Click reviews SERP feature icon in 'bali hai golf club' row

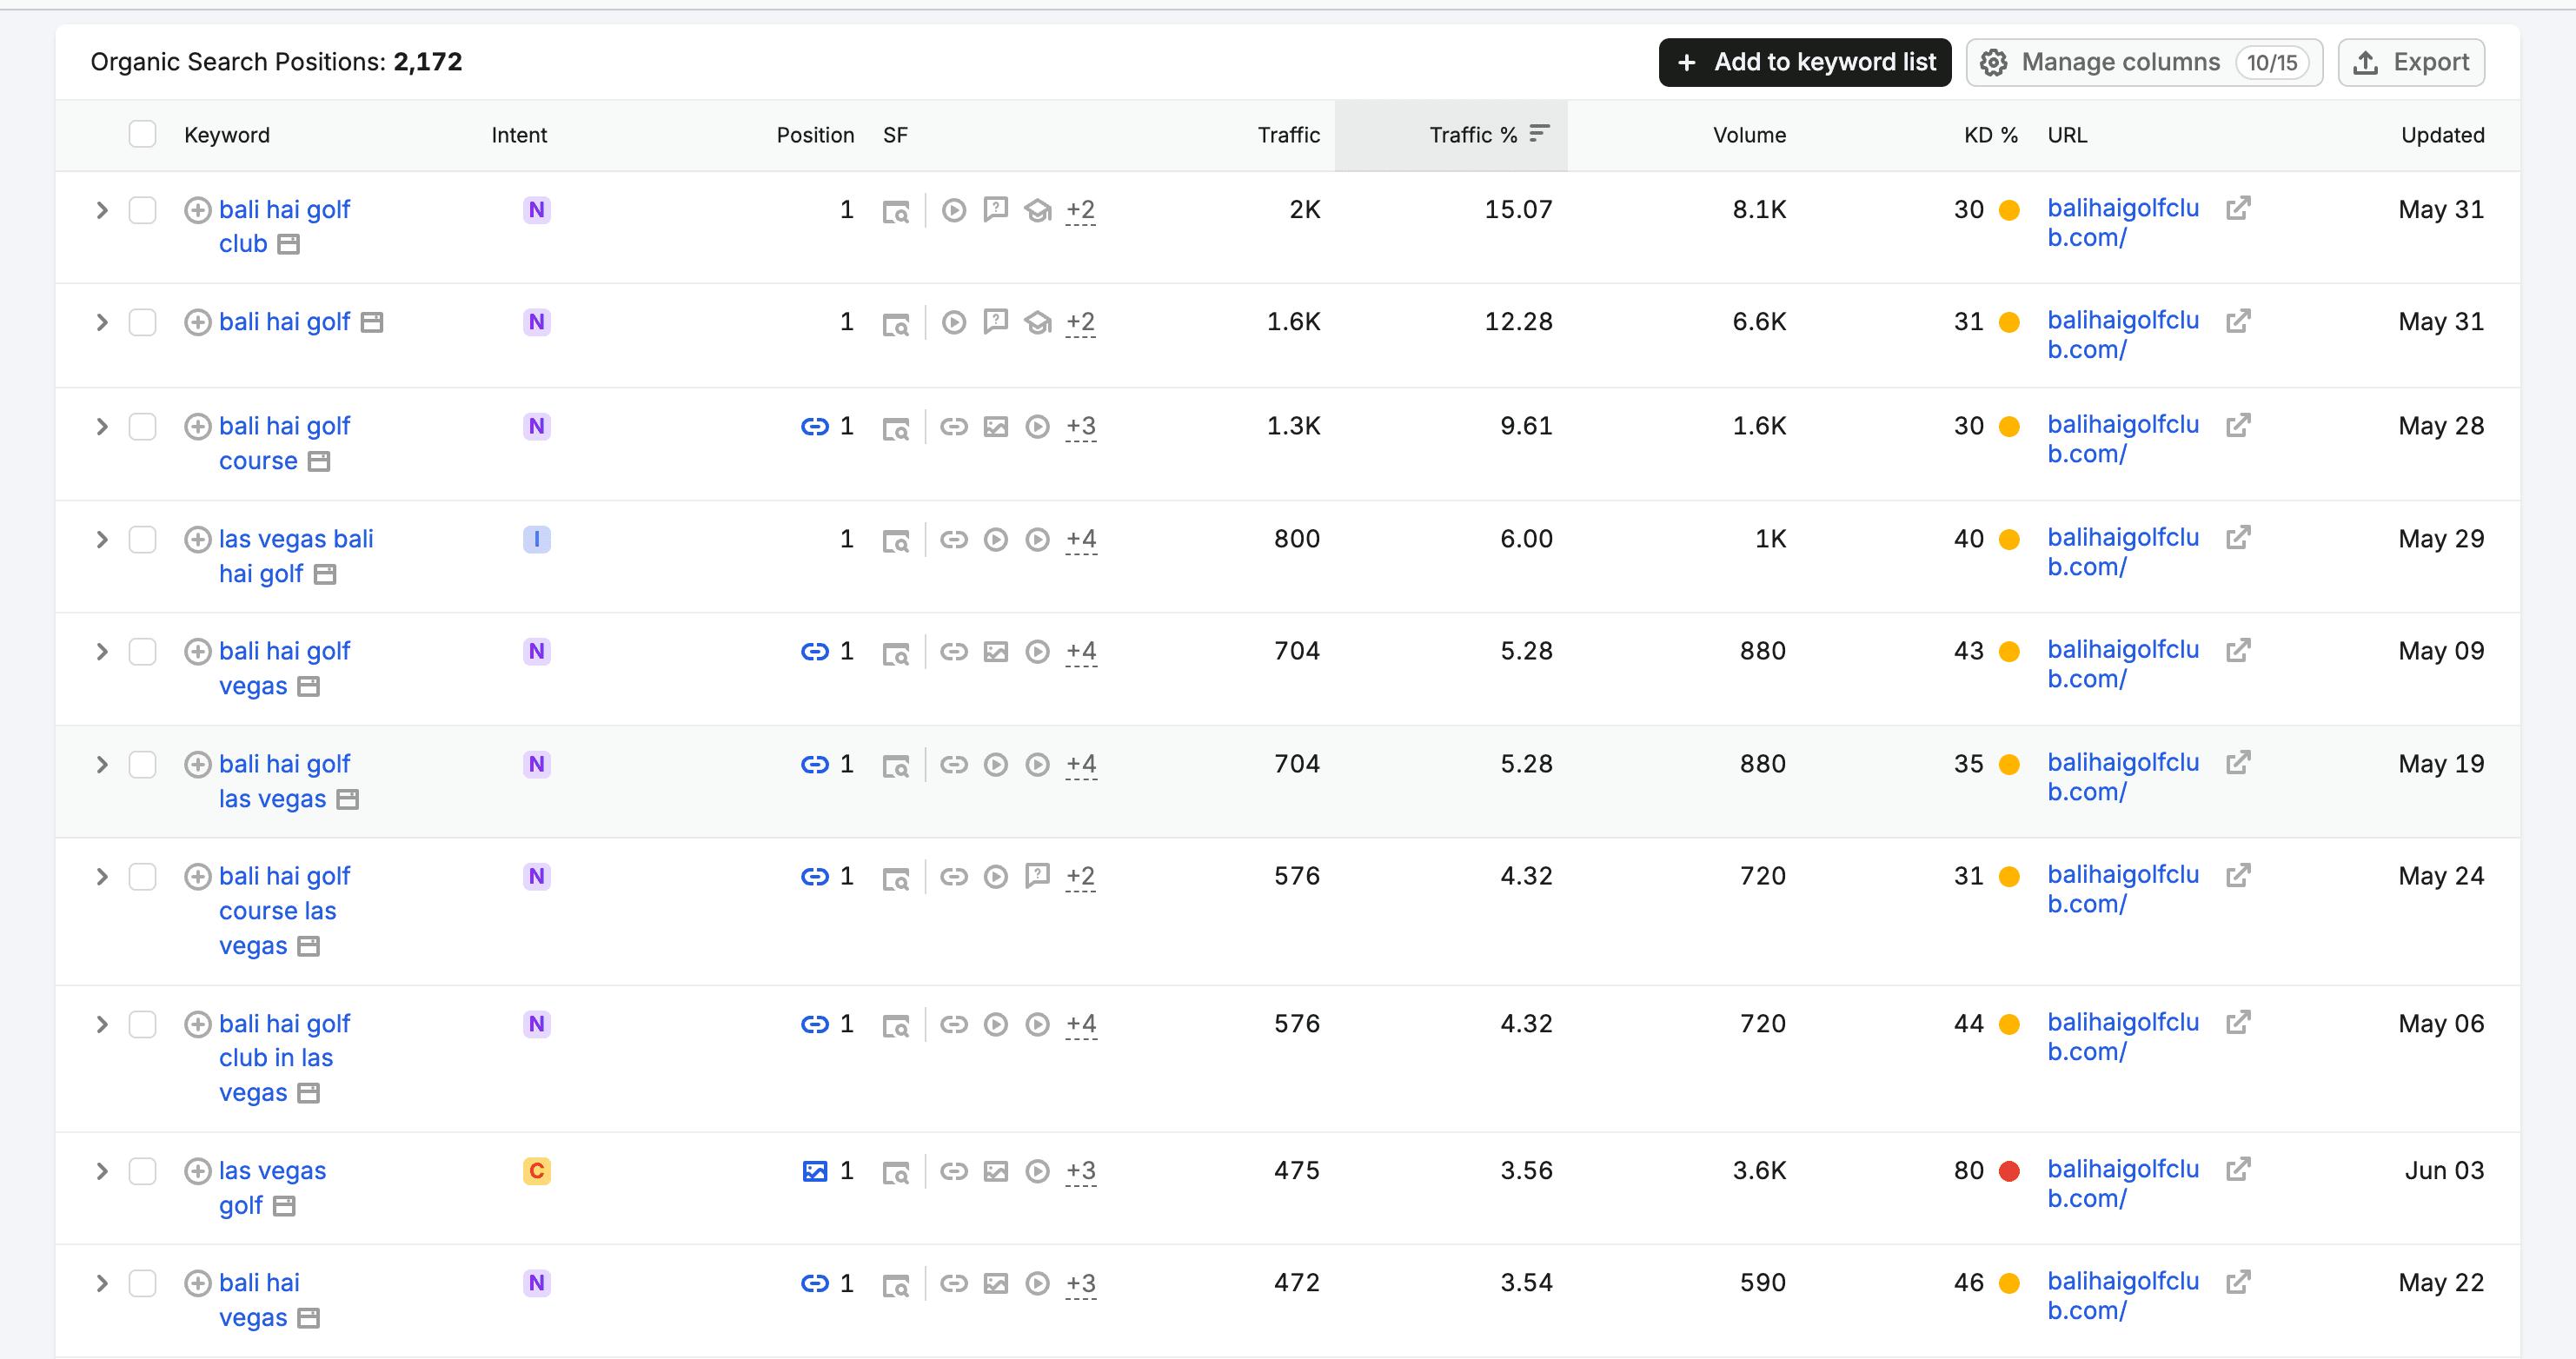coord(996,210)
